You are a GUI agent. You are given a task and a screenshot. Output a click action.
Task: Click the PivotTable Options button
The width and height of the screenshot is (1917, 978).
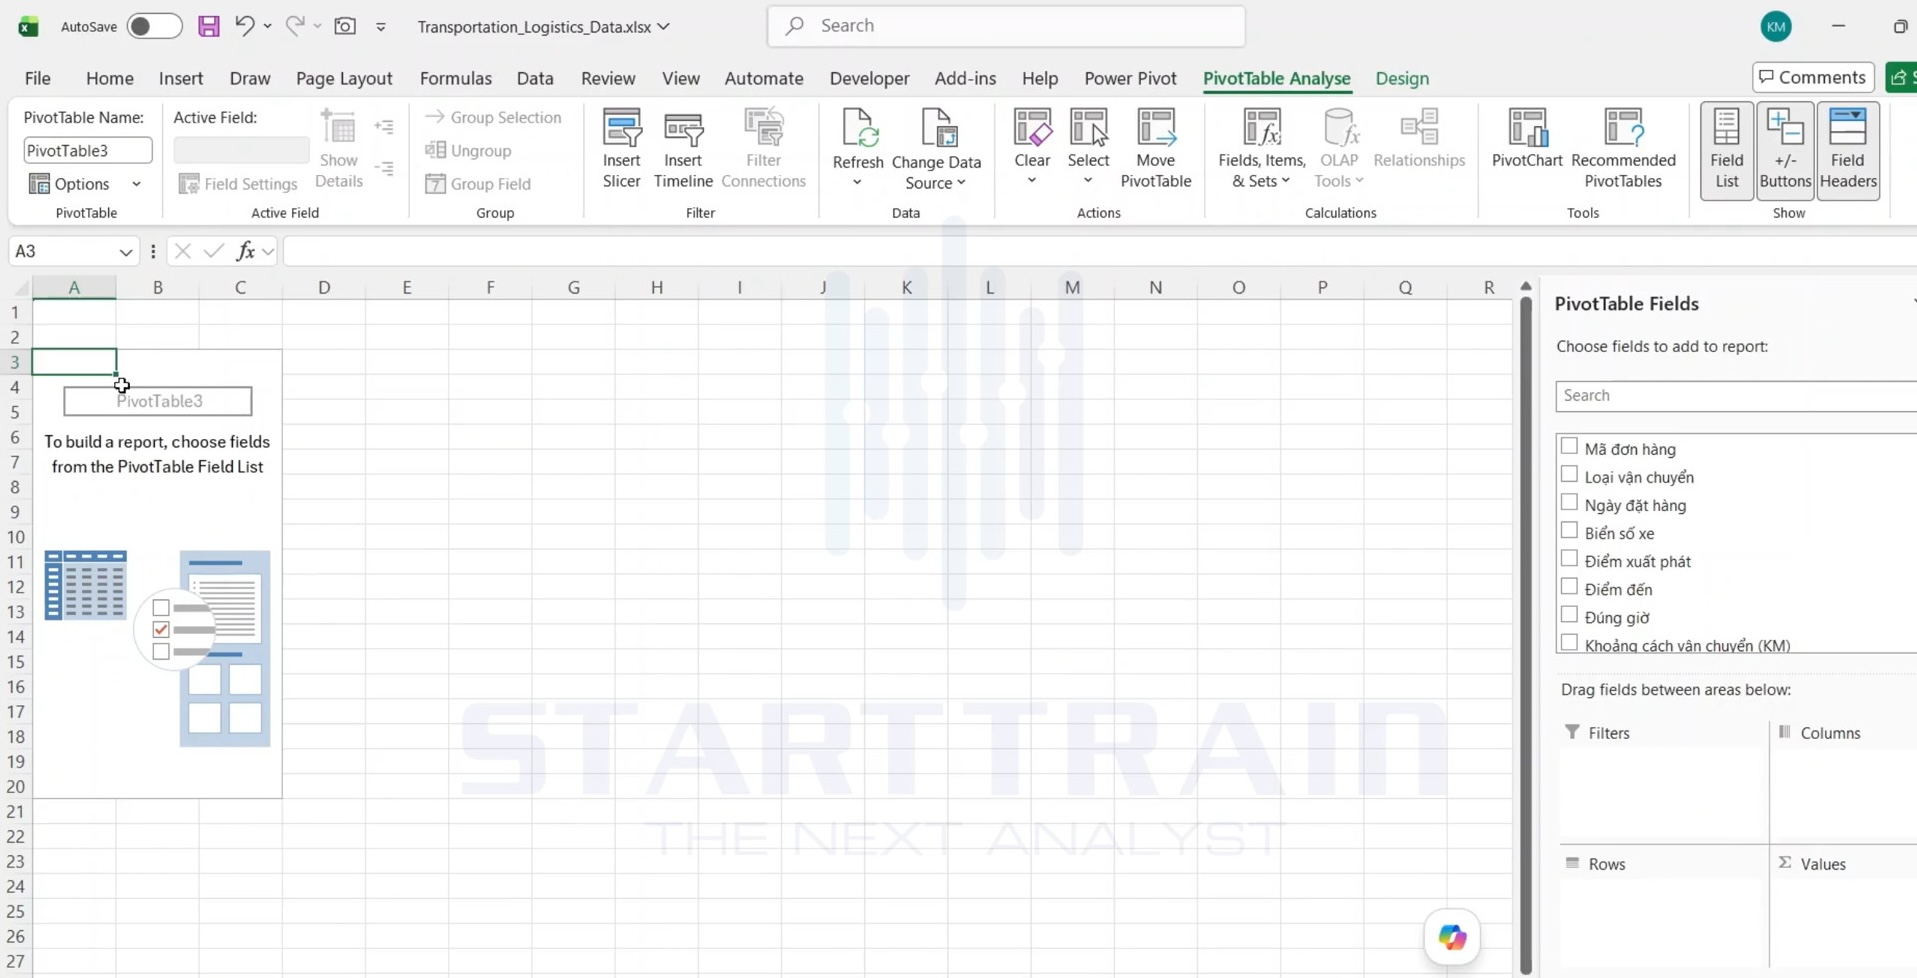pos(70,184)
